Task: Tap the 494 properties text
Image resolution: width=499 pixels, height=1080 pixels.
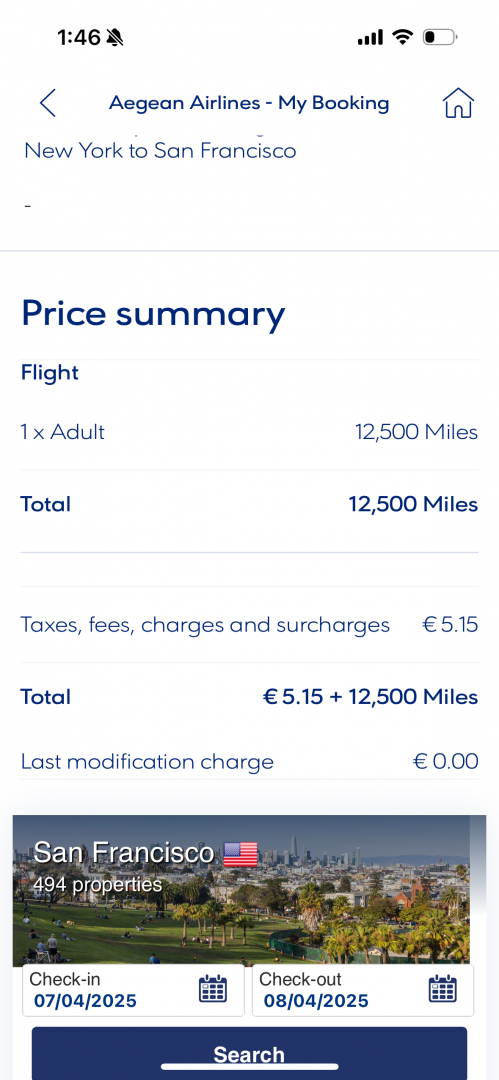Action: [x=97, y=884]
